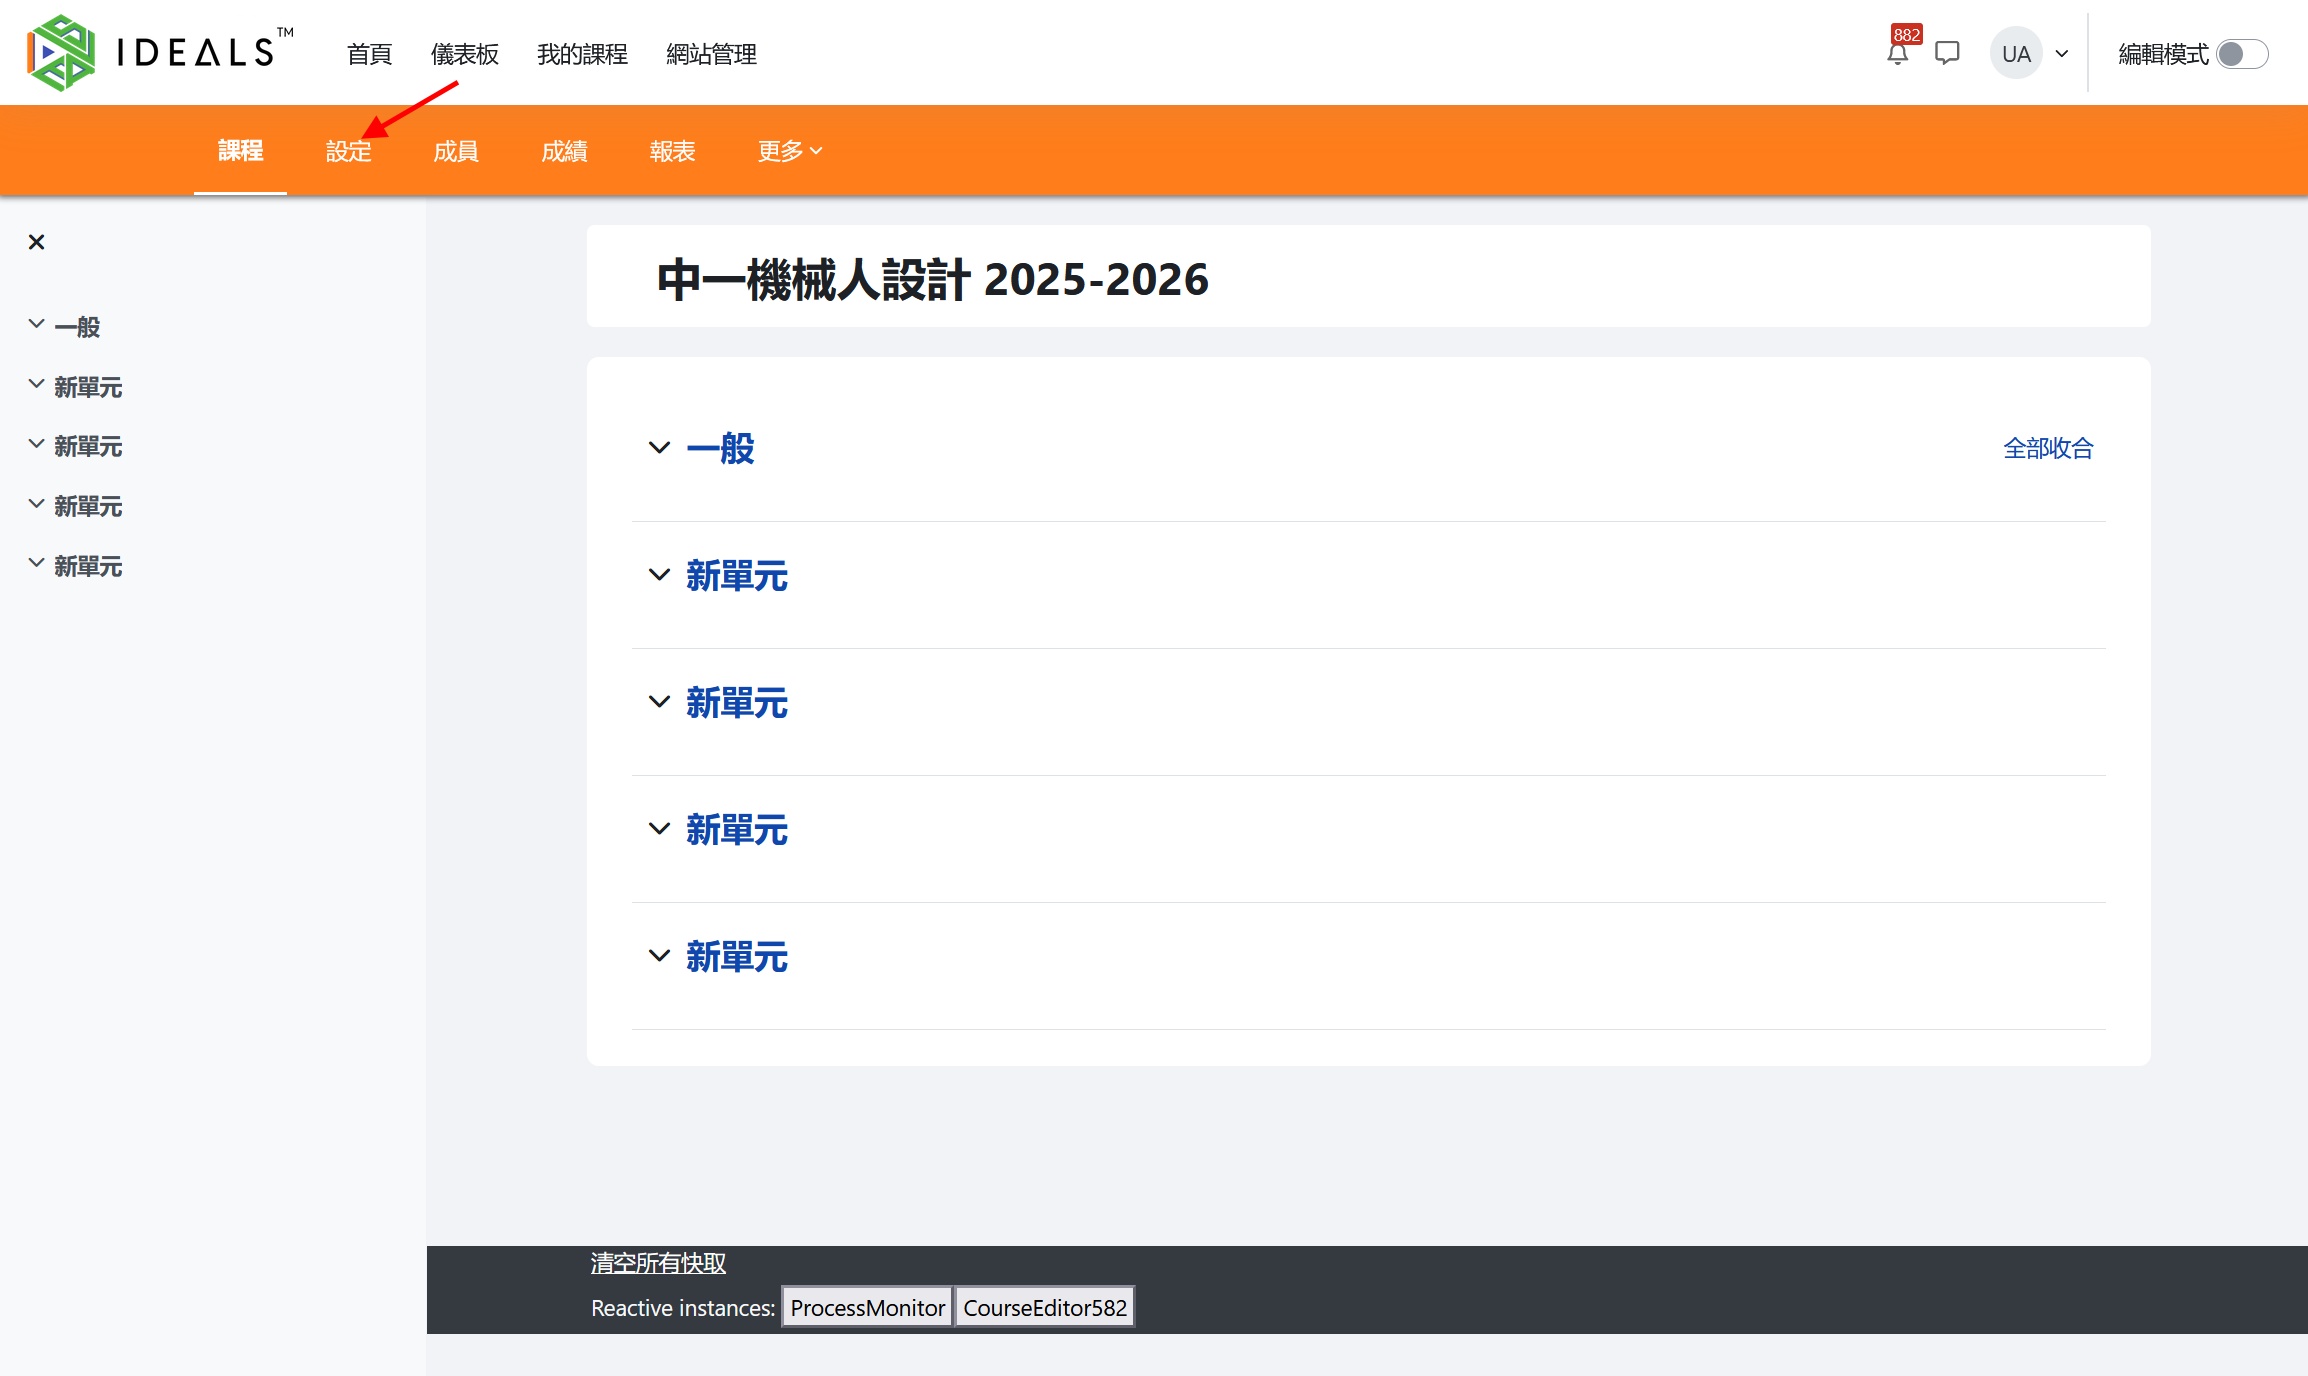Enable the edit mode toggle

2242,54
